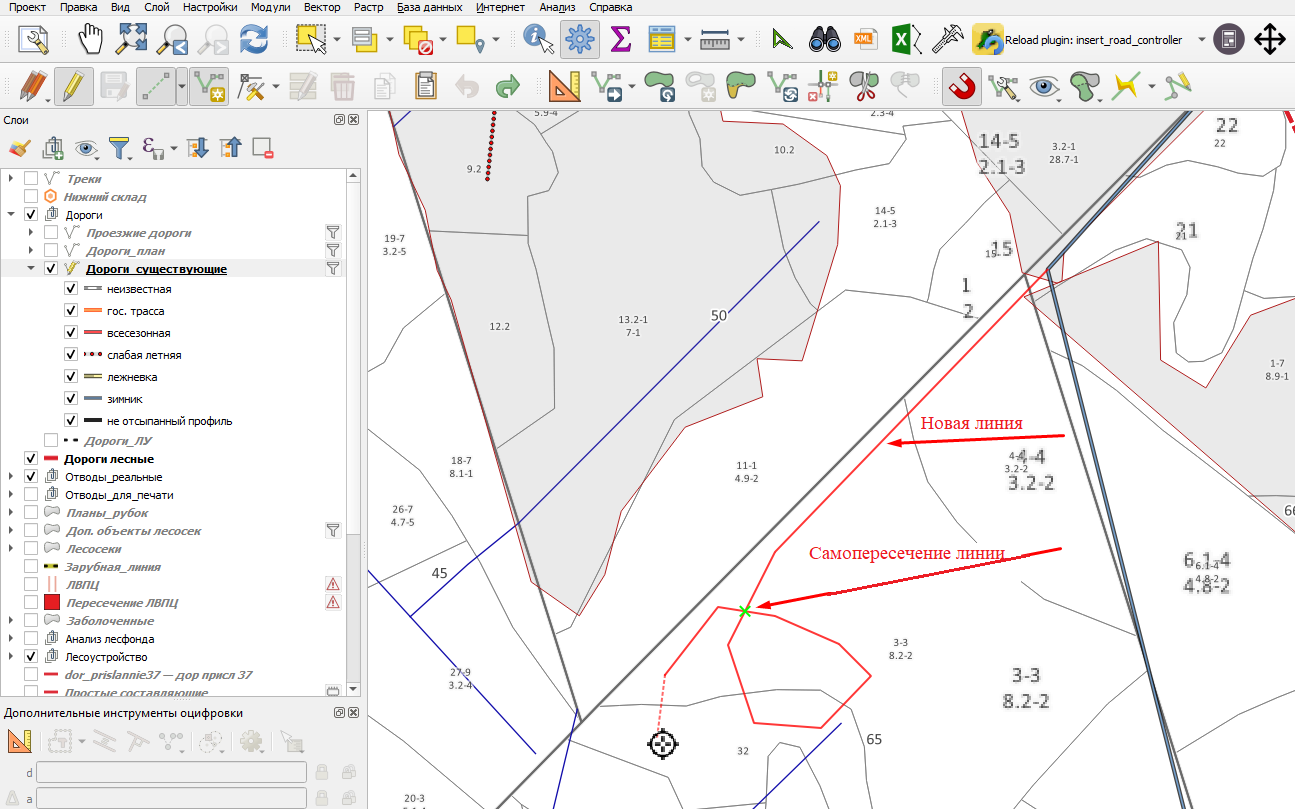This screenshot has height=809, width=1295.
Task: Open the Вектор menu
Action: coord(321,7)
